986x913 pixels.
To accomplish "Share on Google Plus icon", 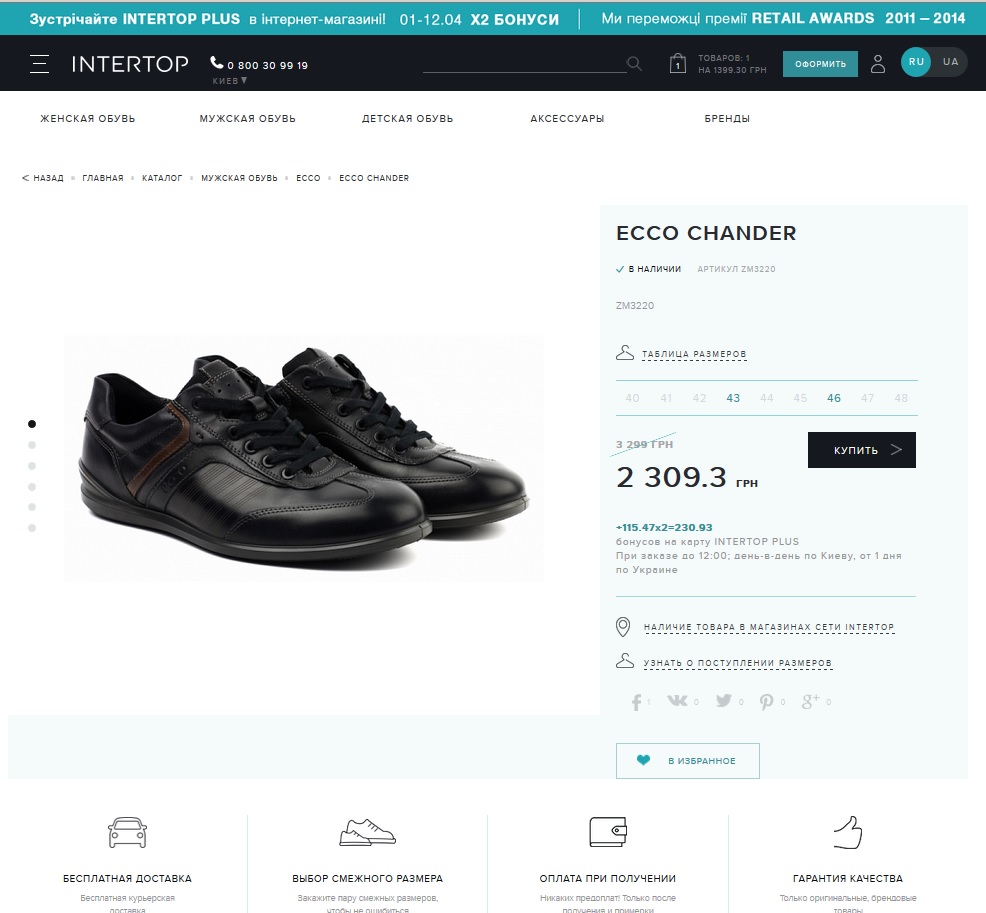I will 811,701.
